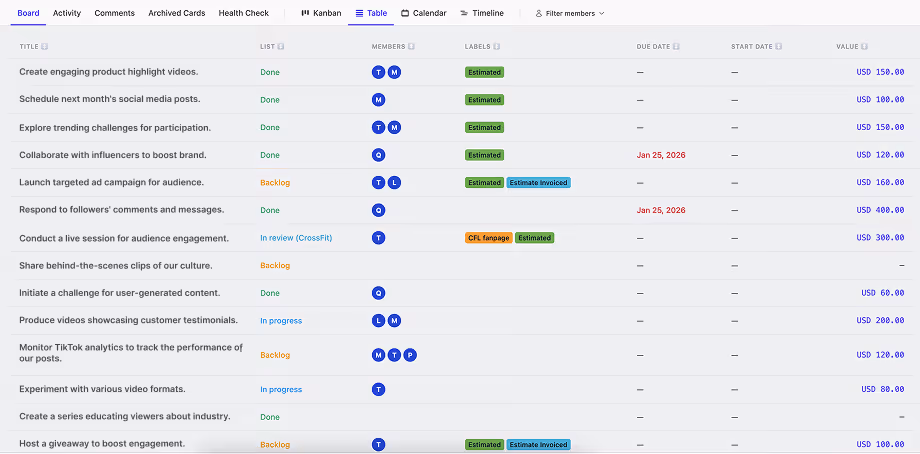Open the Health Check tab
Image resolution: width=920 pixels, height=454 pixels.
[243, 13]
